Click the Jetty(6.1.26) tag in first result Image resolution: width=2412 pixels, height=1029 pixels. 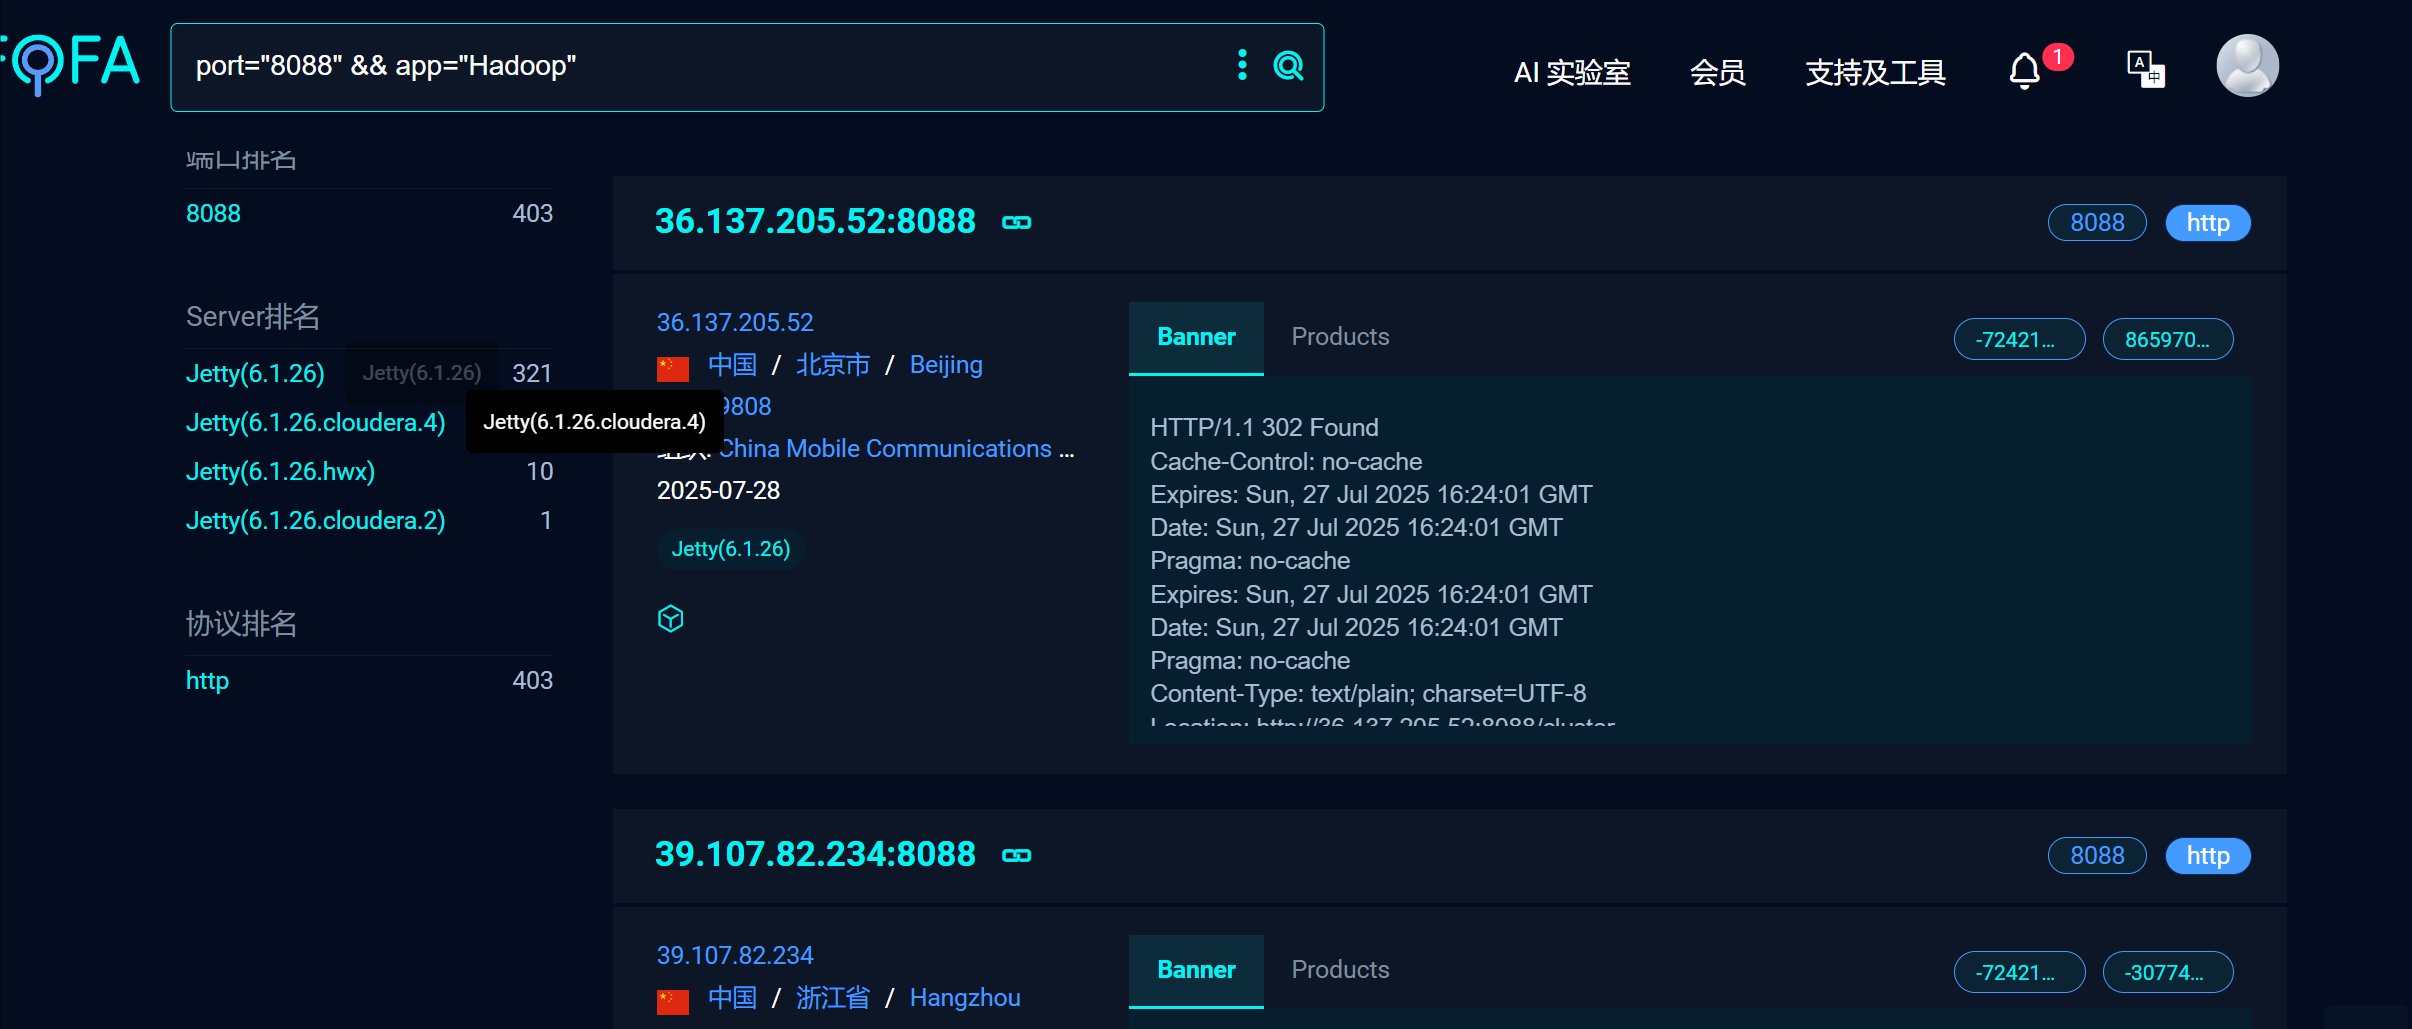731,549
